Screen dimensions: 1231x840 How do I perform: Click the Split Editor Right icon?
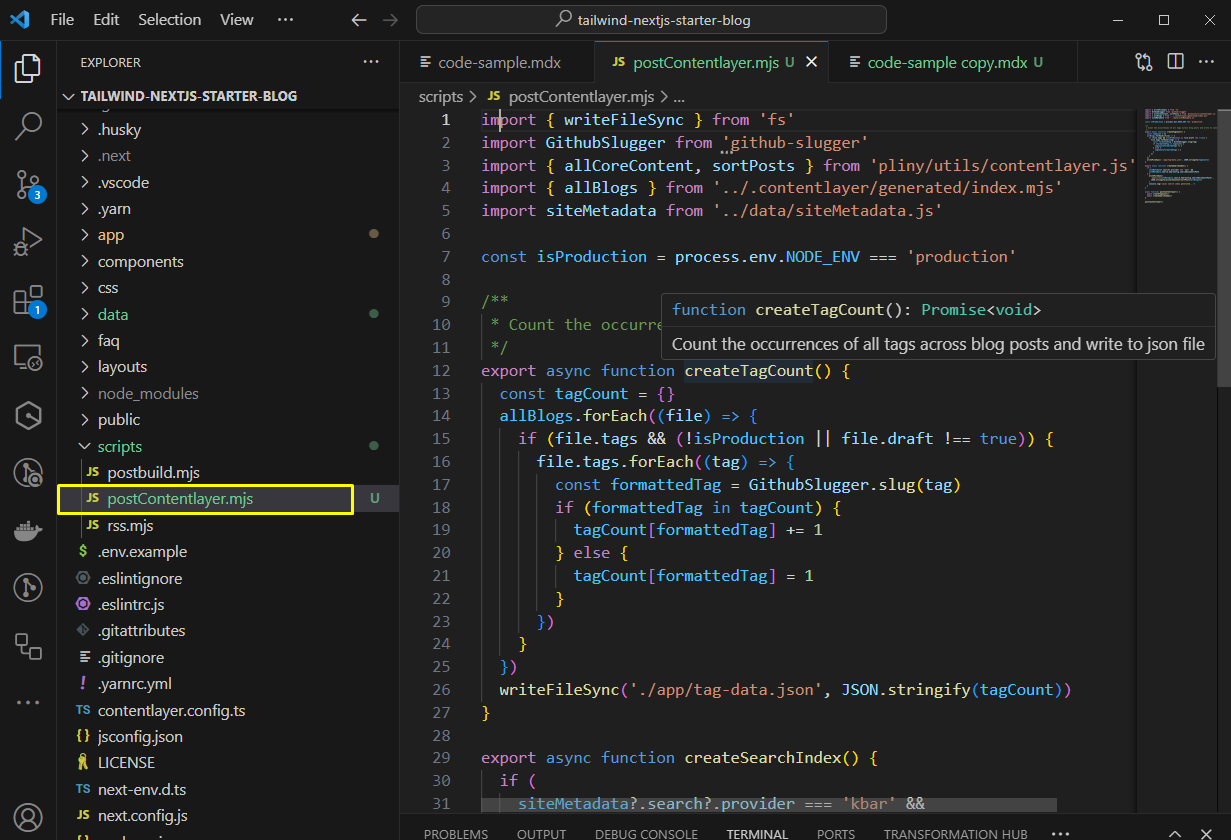point(1175,62)
